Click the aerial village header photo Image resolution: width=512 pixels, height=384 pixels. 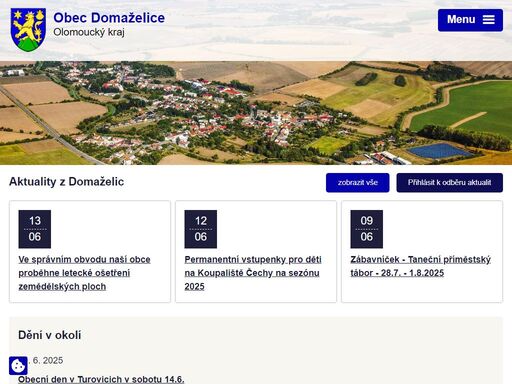[256, 113]
